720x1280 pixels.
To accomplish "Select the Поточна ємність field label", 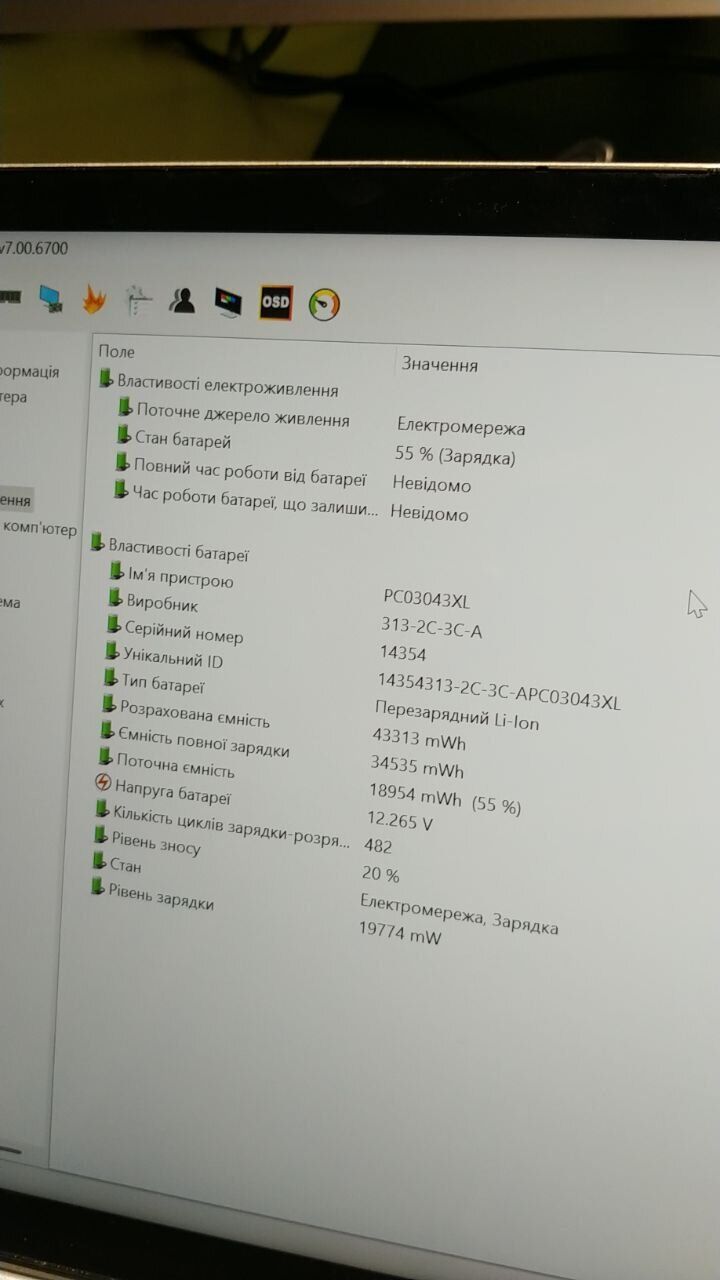I will [x=175, y=764].
